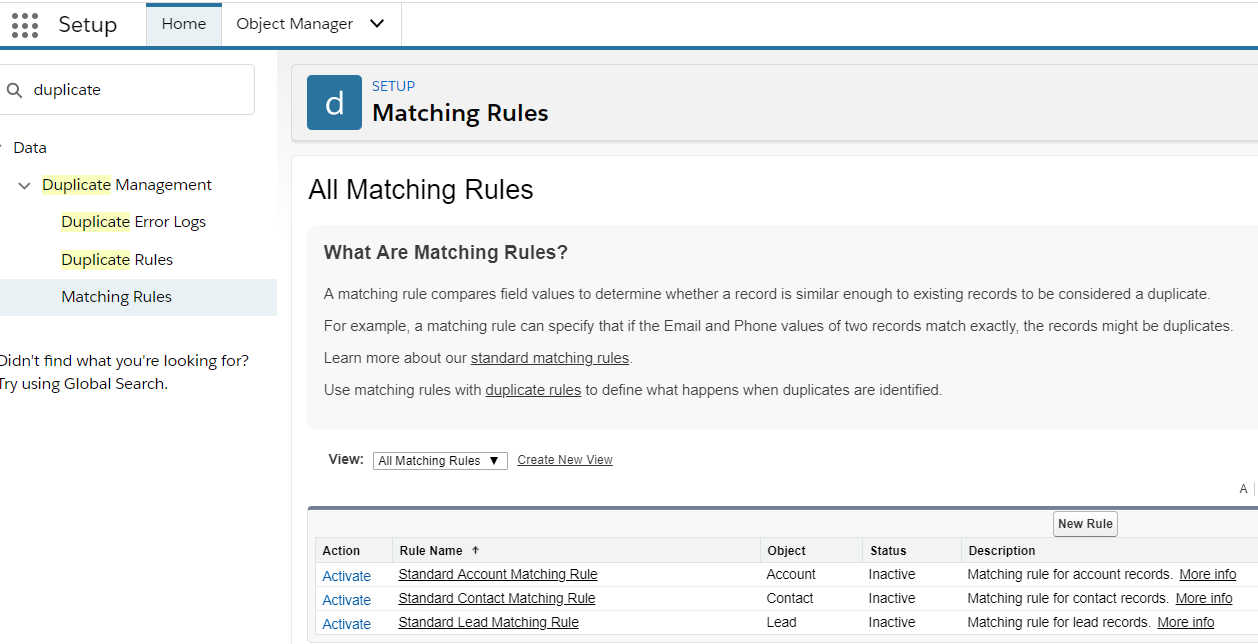Open the Standard Contact Matching Rule
Image resolution: width=1258 pixels, height=644 pixels.
point(497,599)
